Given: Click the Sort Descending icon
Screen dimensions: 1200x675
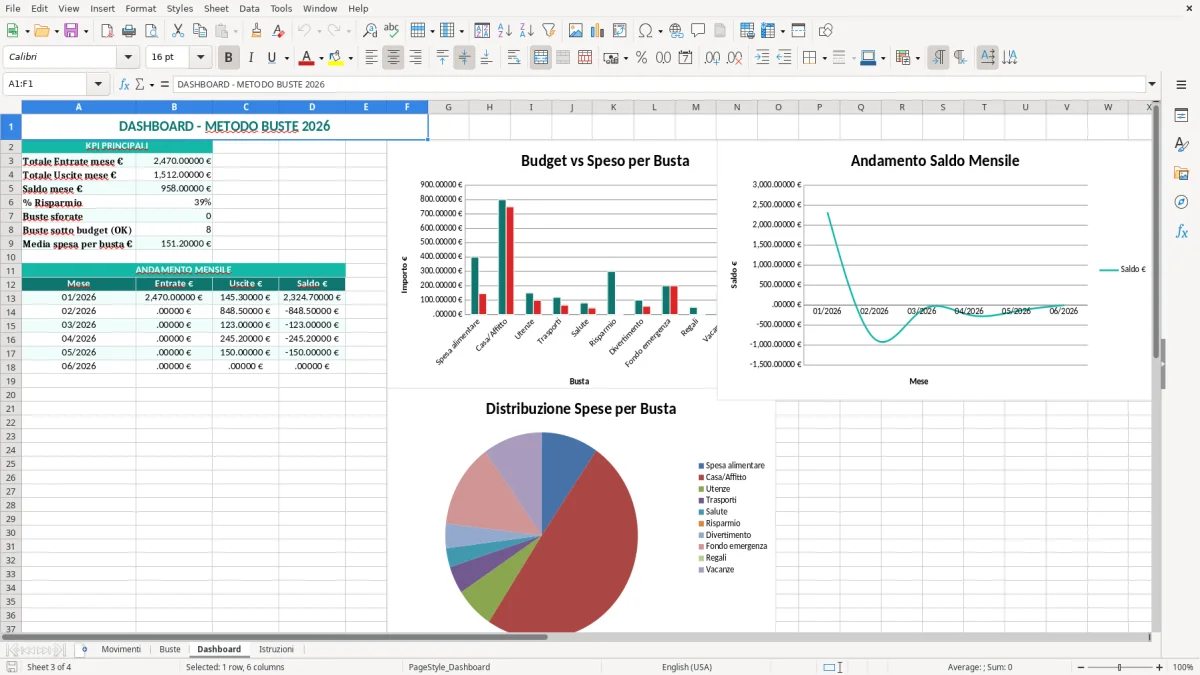Looking at the screenshot, I should (527, 31).
